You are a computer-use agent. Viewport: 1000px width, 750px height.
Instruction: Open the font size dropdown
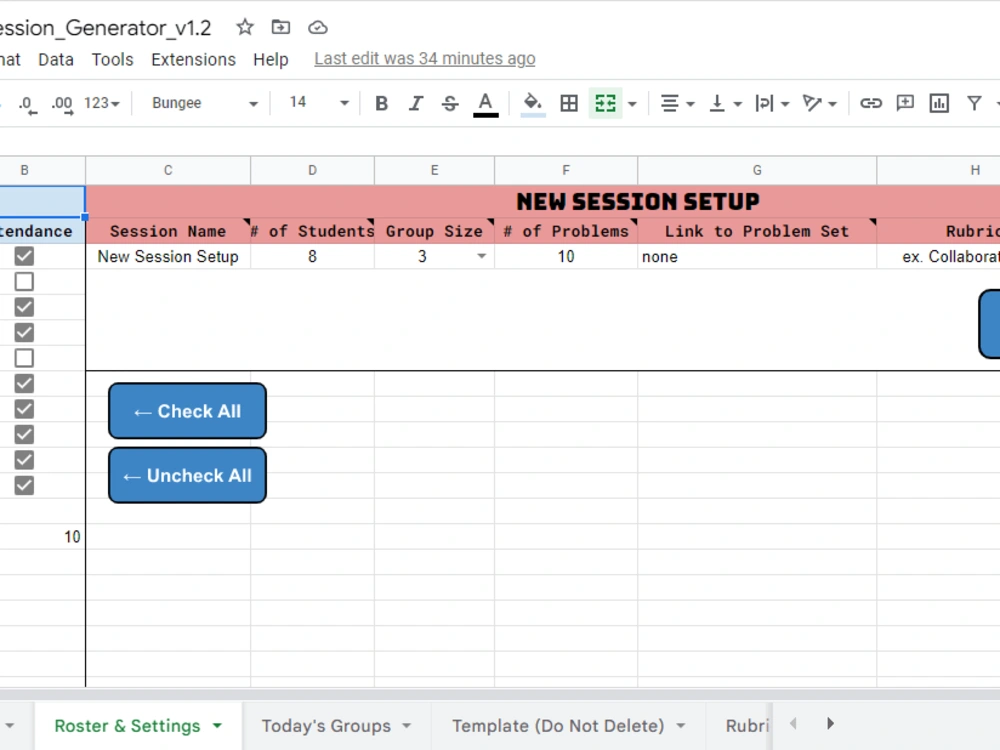pos(344,103)
